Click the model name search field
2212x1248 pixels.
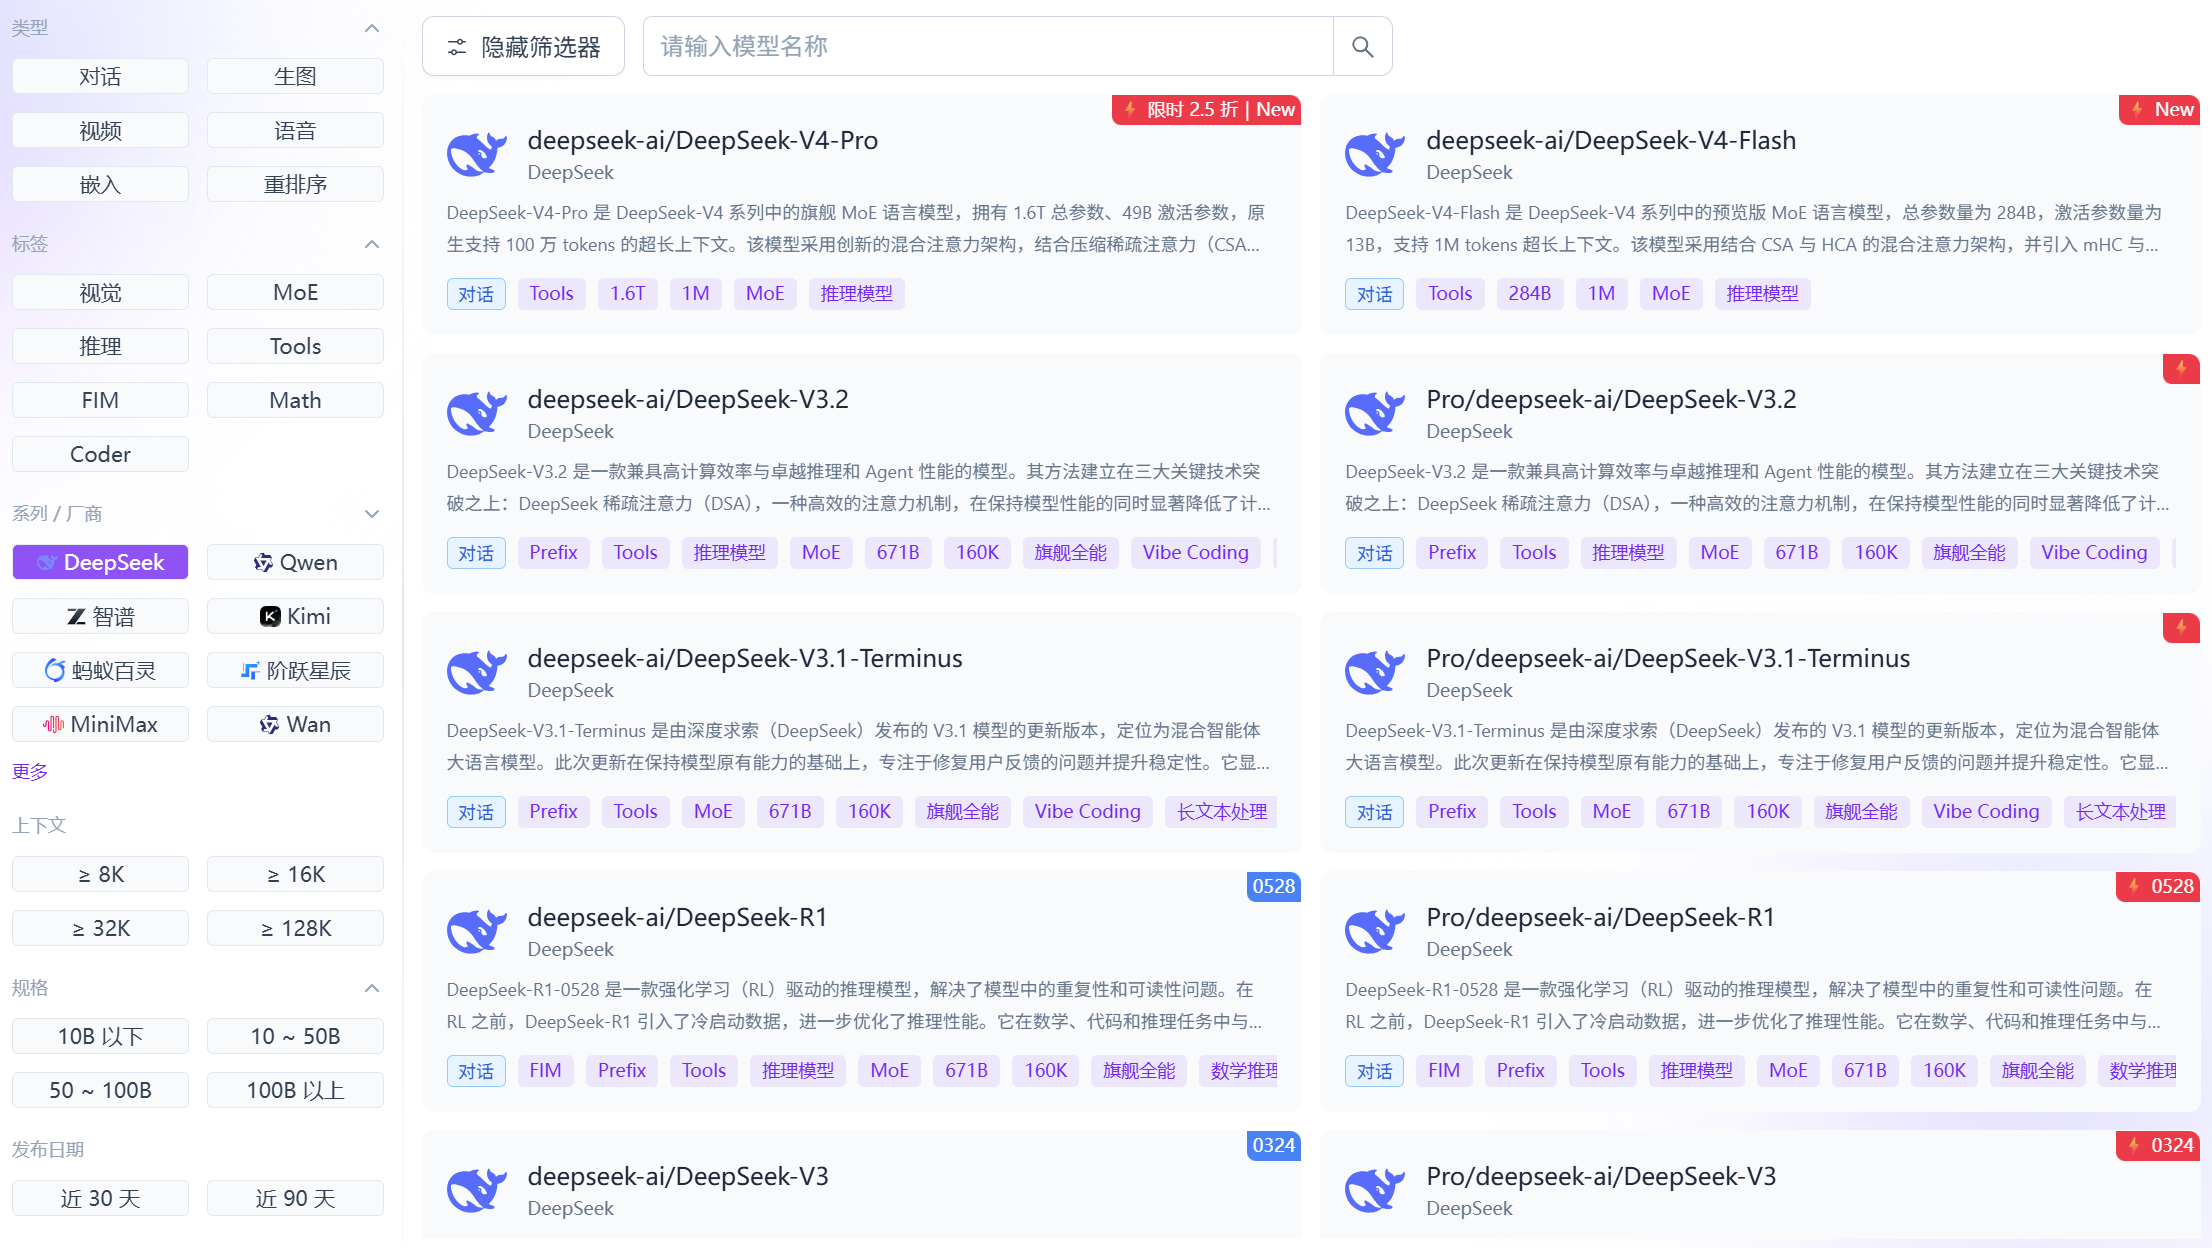point(988,46)
